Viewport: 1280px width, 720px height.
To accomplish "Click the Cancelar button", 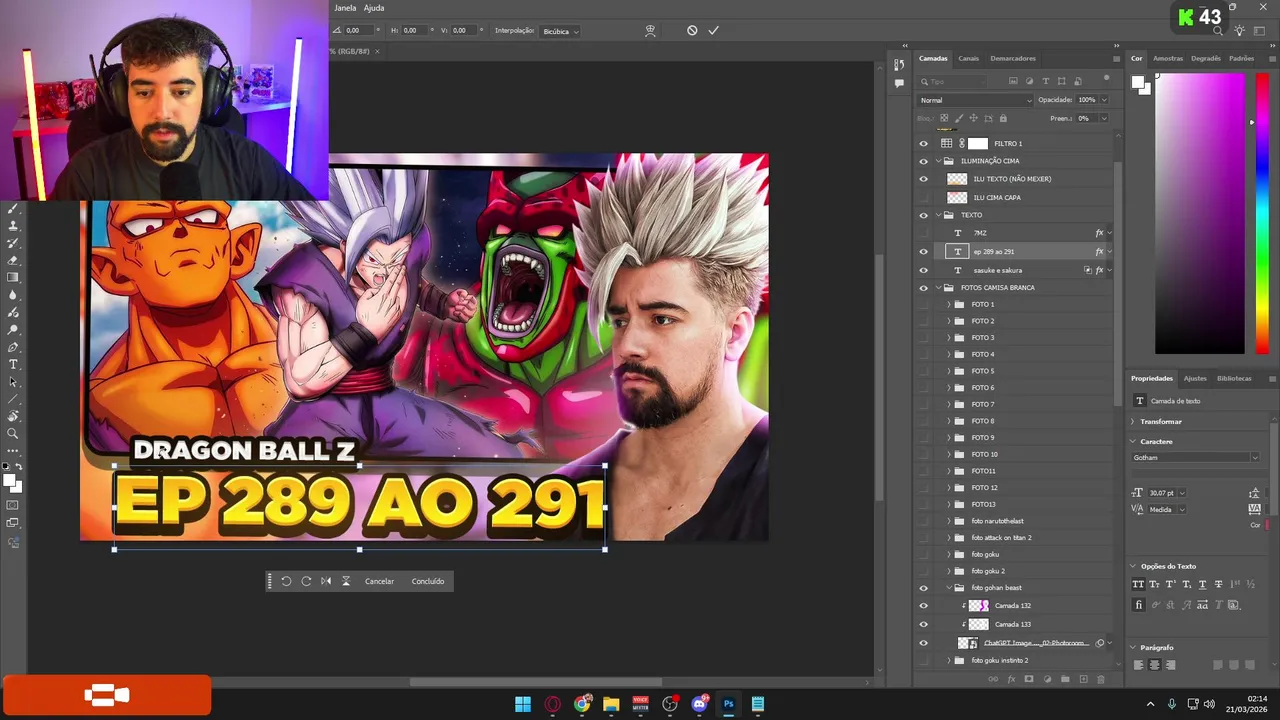I will tap(379, 581).
